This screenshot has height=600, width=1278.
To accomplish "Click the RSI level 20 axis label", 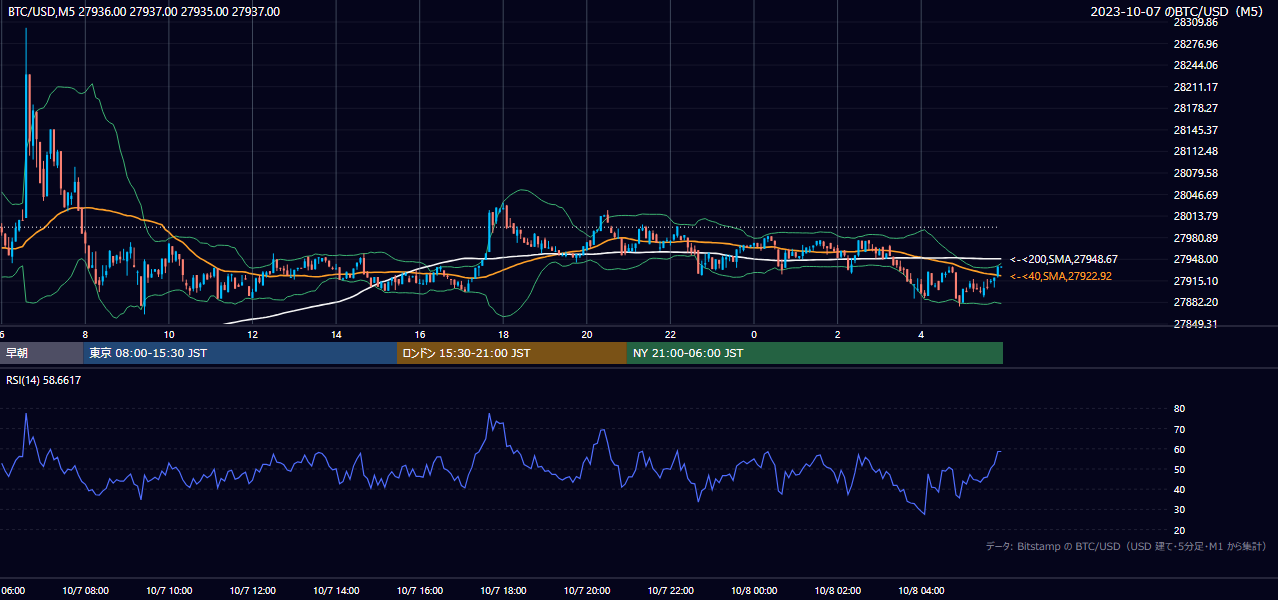I will click(1179, 530).
